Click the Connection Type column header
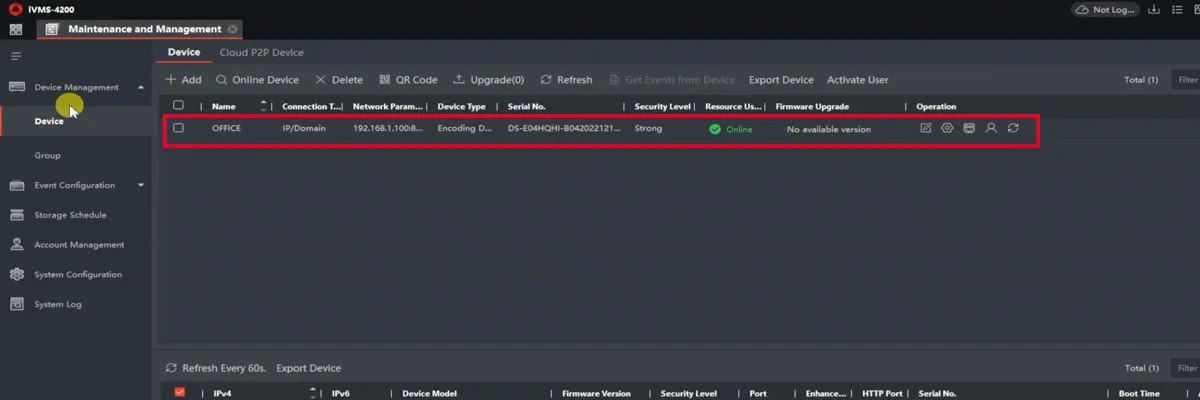This screenshot has height=400, width=1200. [x=312, y=106]
